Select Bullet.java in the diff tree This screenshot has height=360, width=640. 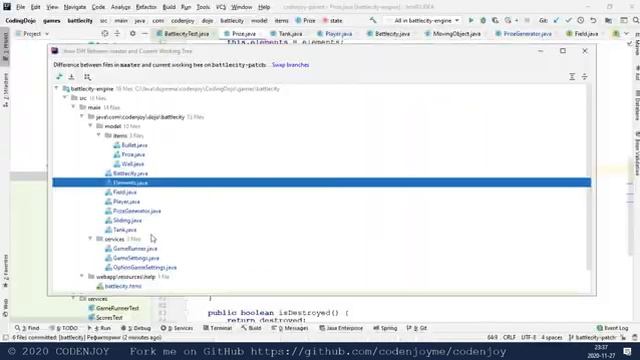134,145
